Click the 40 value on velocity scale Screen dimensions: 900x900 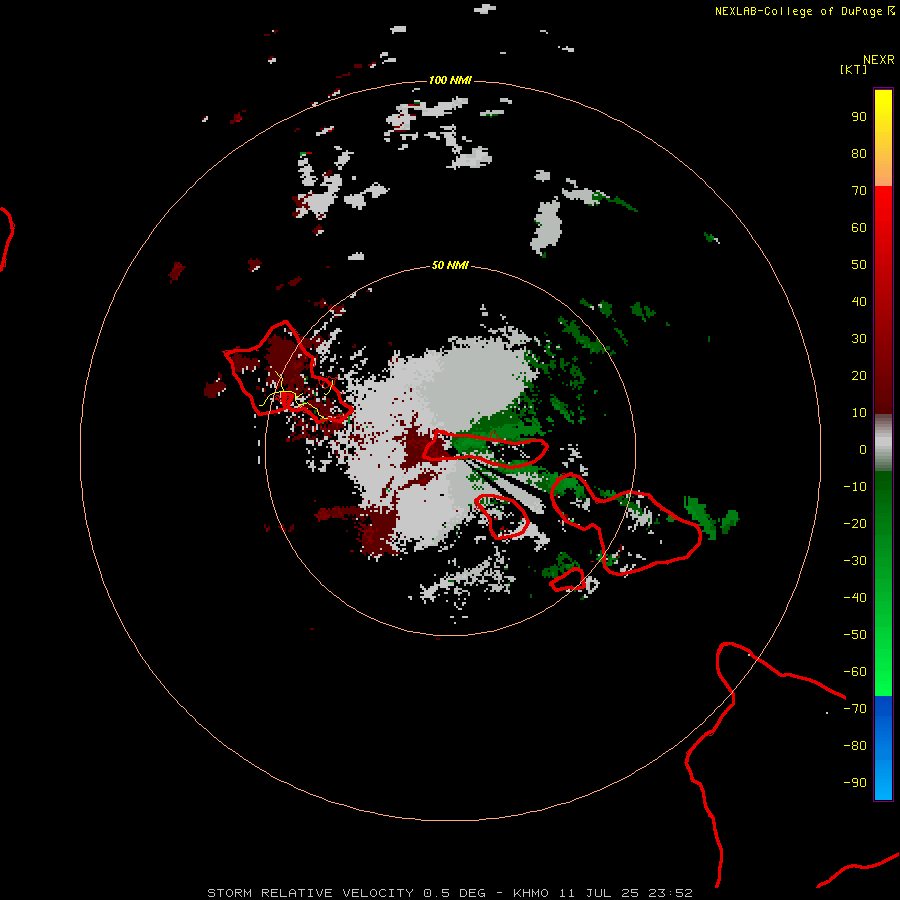(x=859, y=302)
